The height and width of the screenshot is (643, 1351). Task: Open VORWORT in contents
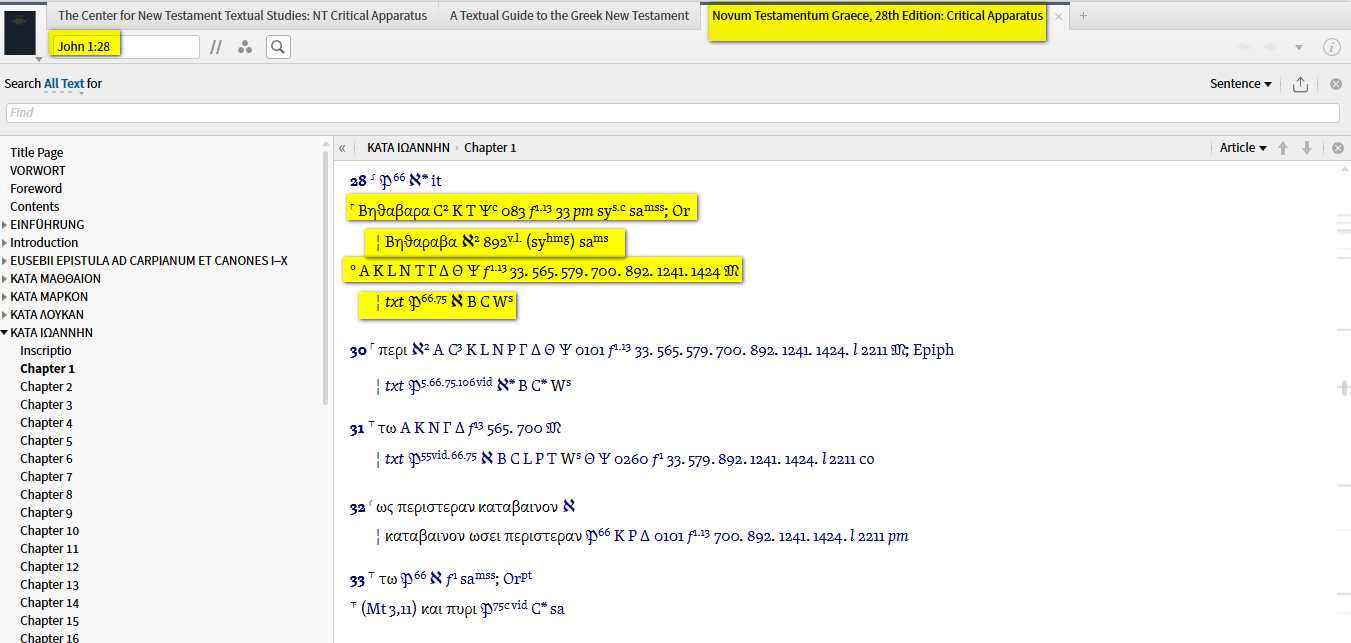point(38,171)
